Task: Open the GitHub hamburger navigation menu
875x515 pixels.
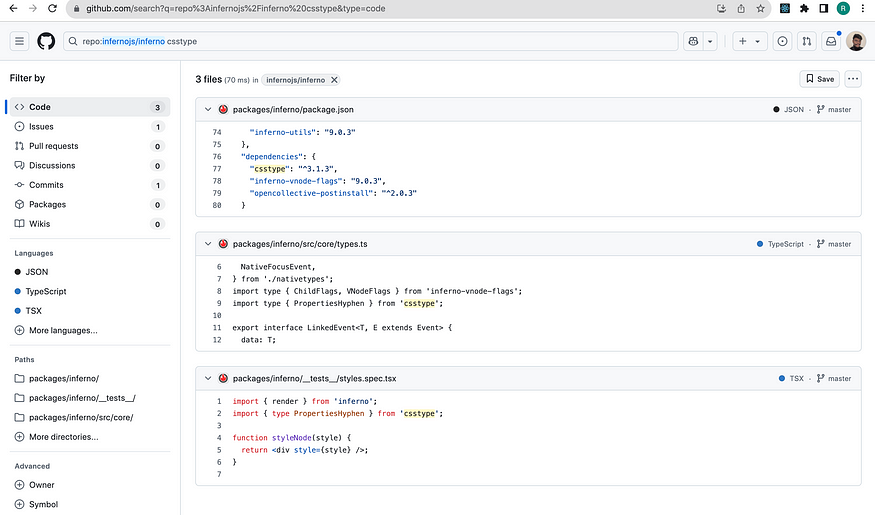Action: pyautogui.click(x=20, y=41)
